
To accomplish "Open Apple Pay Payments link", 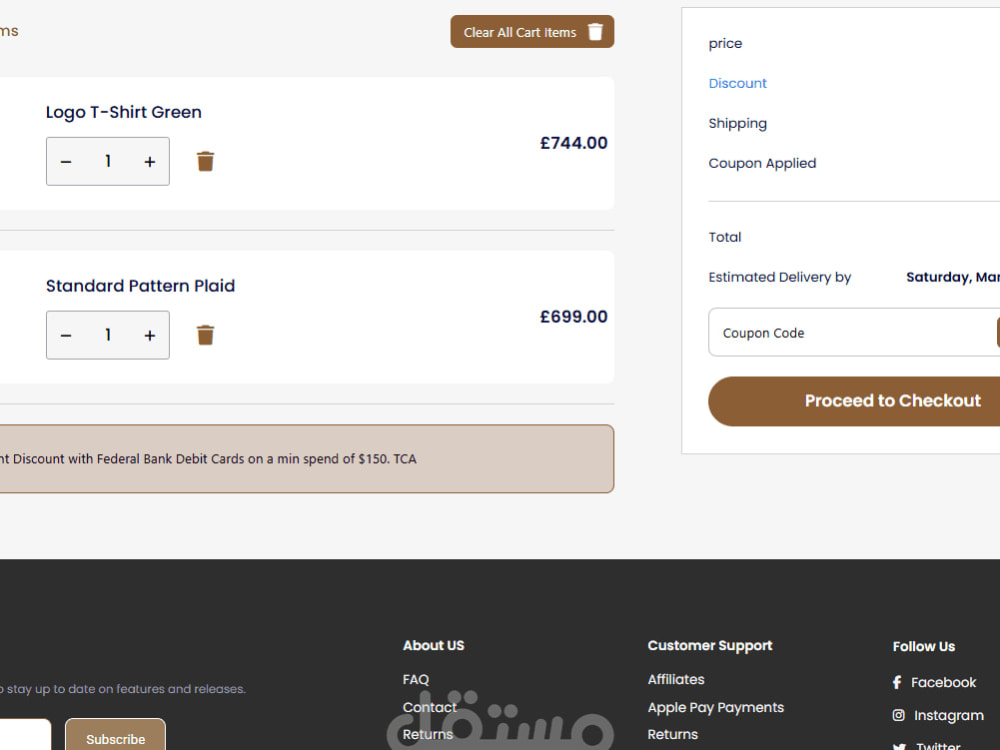I will pos(716,707).
